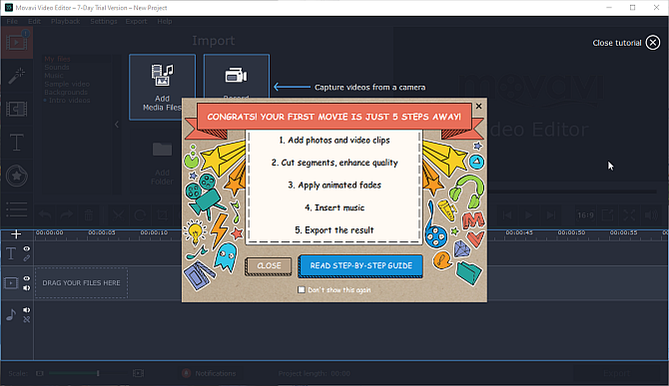
Task: Toggle titles track link icon
Action: pyautogui.click(x=26, y=258)
